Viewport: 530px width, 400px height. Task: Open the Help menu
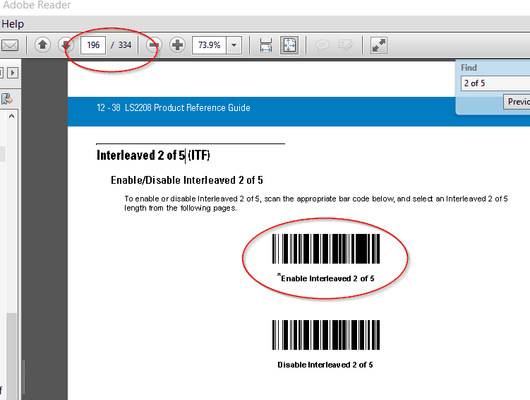[13, 24]
